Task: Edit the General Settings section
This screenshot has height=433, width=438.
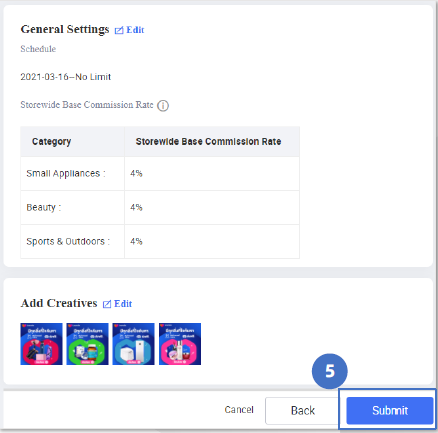Action: pyautogui.click(x=129, y=30)
